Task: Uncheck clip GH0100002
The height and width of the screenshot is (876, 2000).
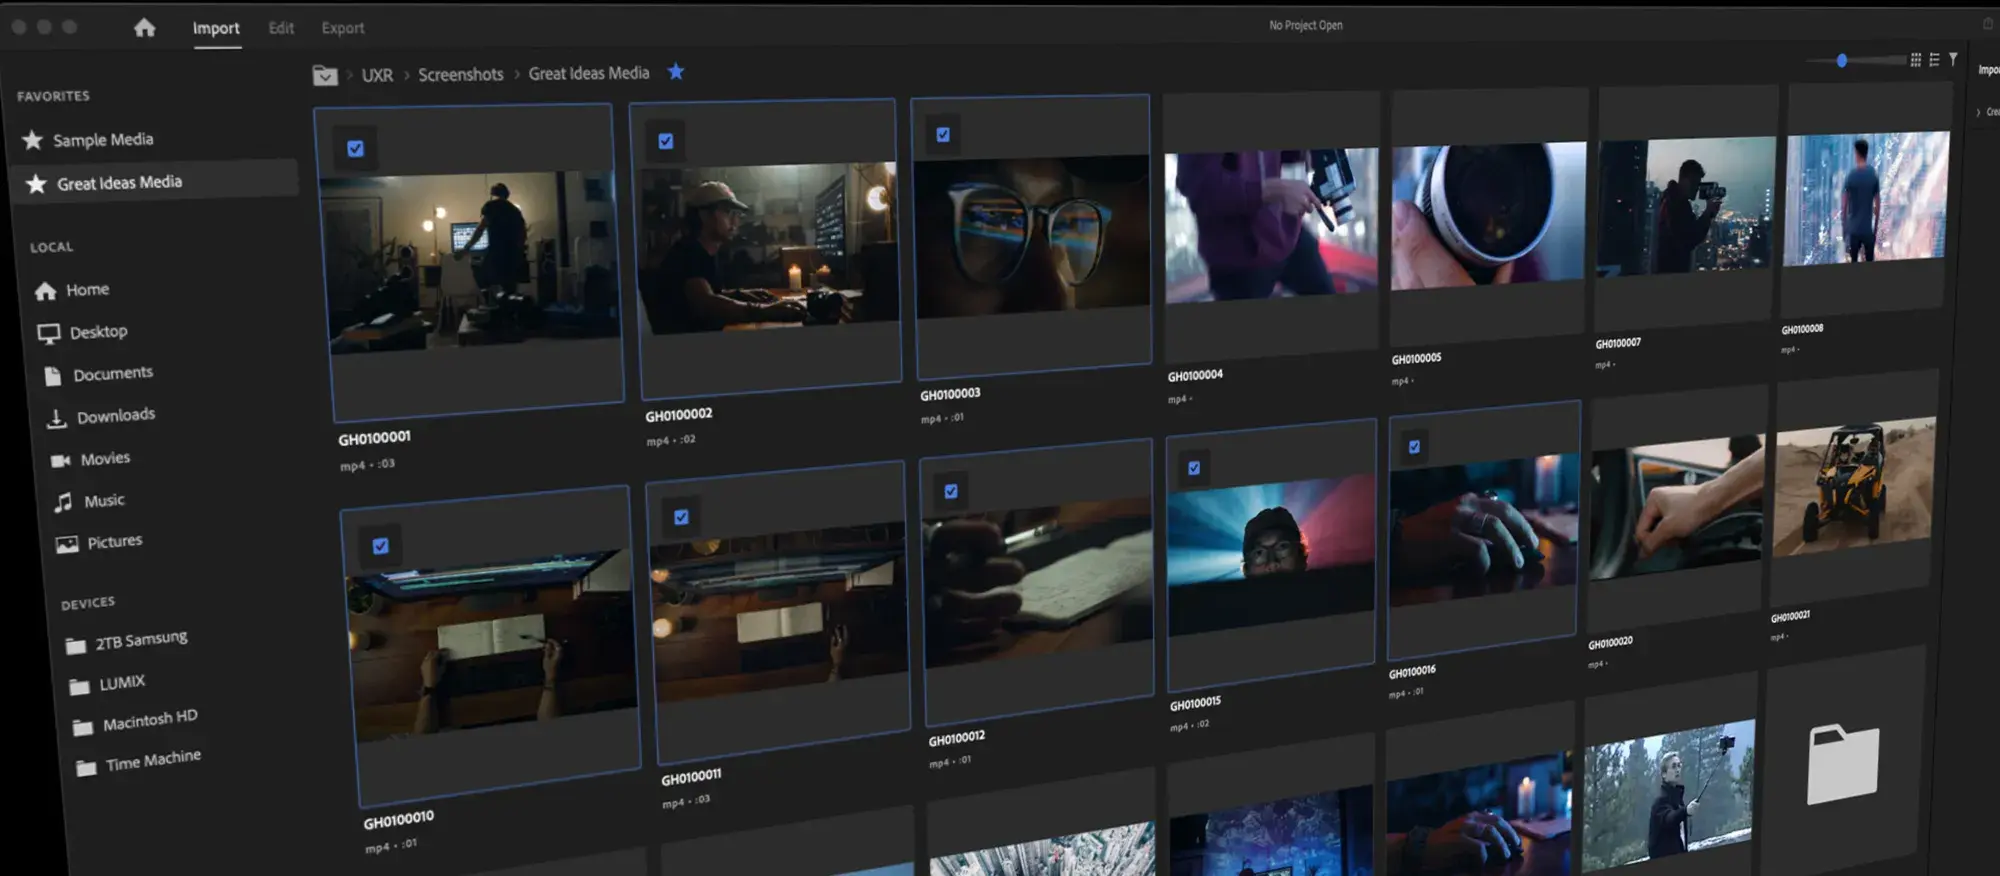Action: point(666,142)
